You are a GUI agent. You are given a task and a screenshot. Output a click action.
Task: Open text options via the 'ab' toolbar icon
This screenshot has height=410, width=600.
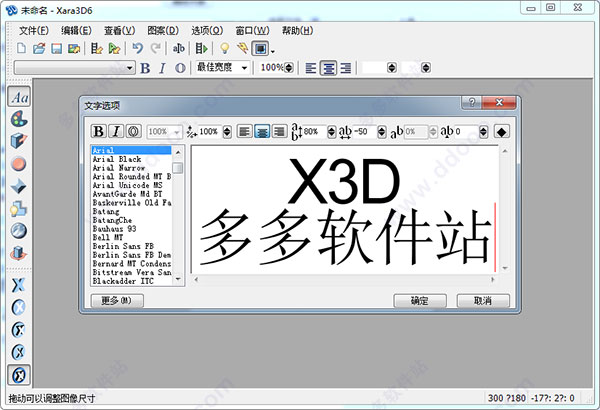point(178,48)
